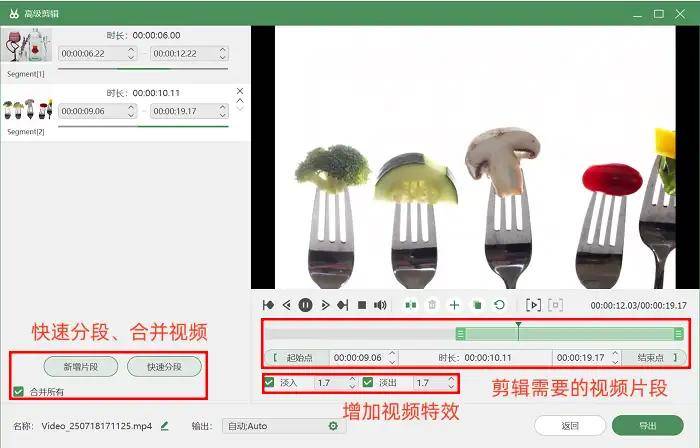Open output settings gear icon
This screenshot has width=700, height=448.
[334, 426]
